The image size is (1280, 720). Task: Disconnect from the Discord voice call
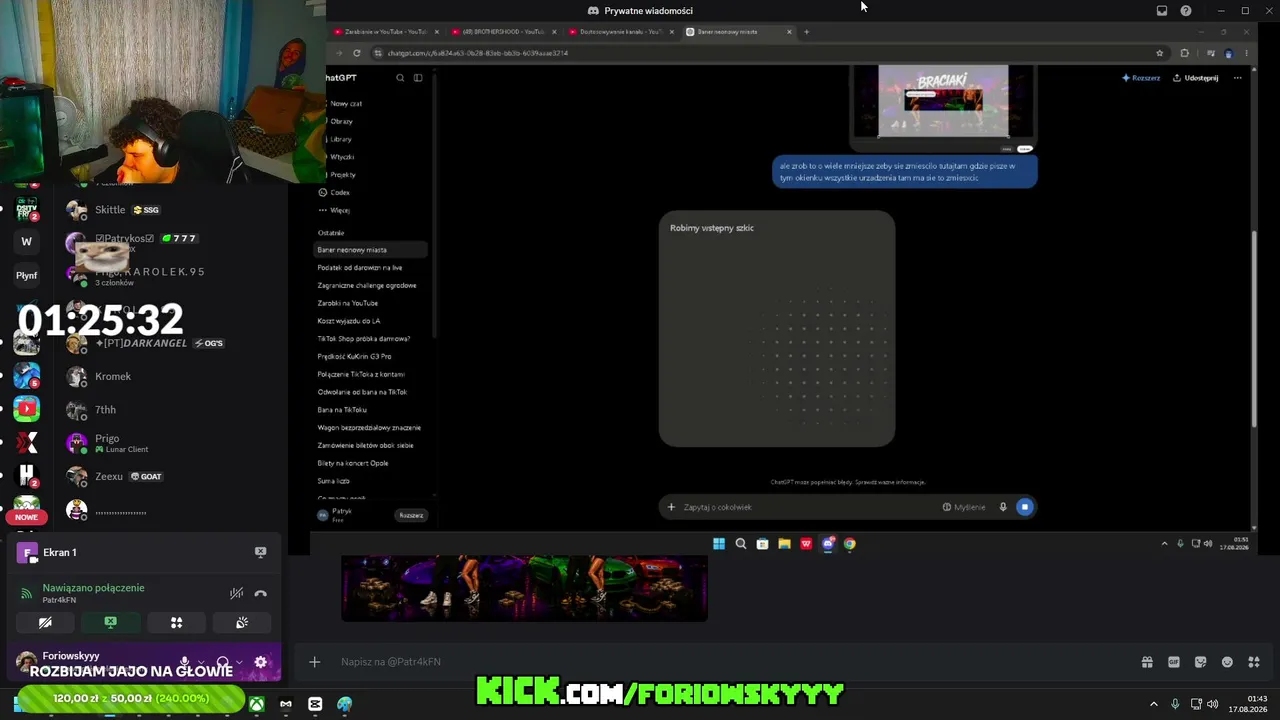(261, 594)
